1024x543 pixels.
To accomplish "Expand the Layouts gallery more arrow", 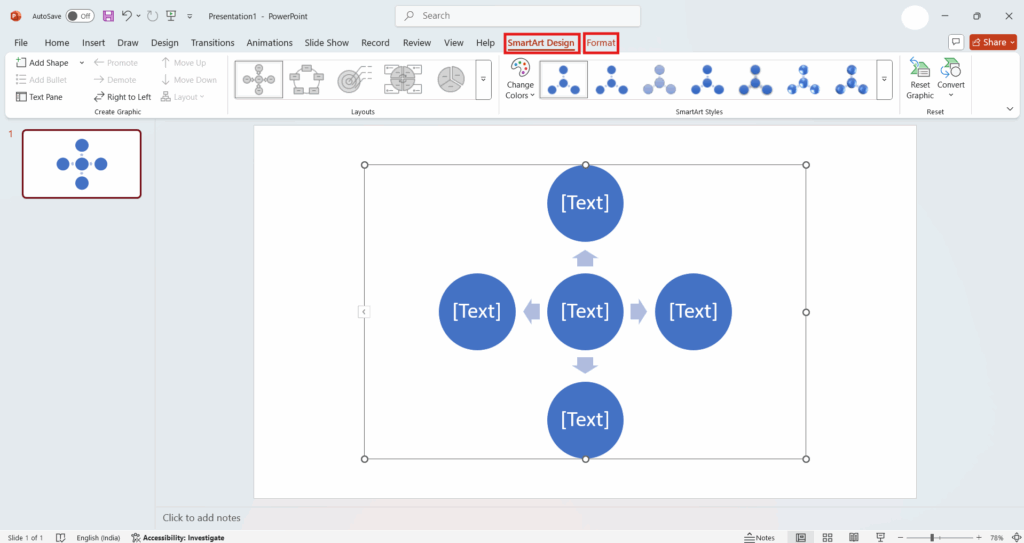I will click(x=483, y=79).
